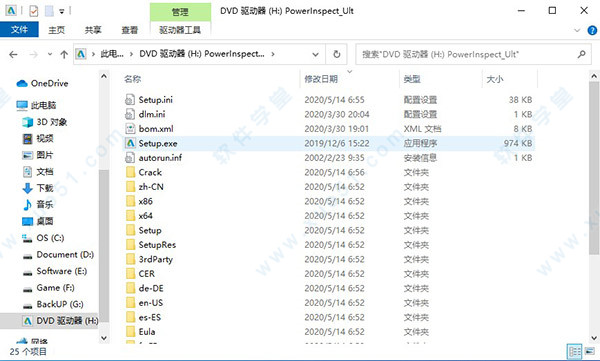Click the navigation pane scrollbar down arrow

[104, 338]
